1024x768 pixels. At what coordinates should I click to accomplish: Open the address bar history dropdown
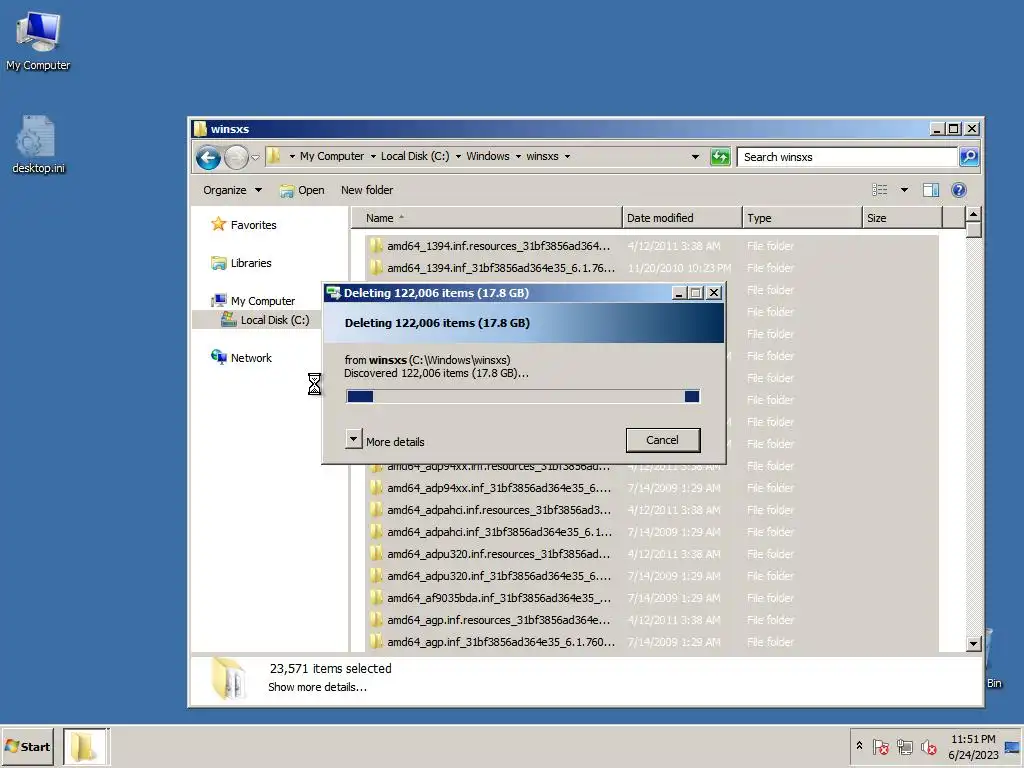point(696,157)
